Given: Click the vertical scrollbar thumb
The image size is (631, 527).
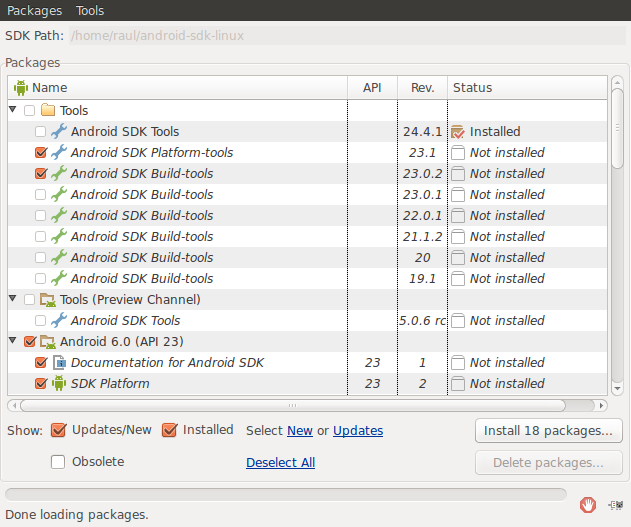Looking at the screenshot, I should point(617,128).
